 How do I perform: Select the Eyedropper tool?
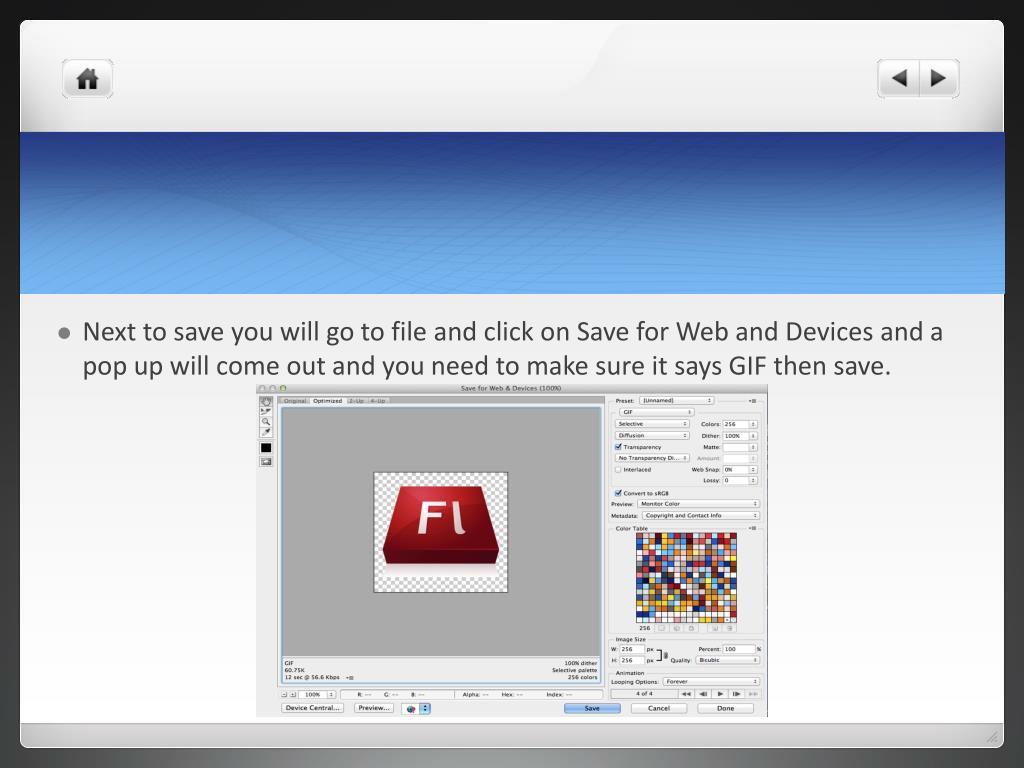point(266,432)
